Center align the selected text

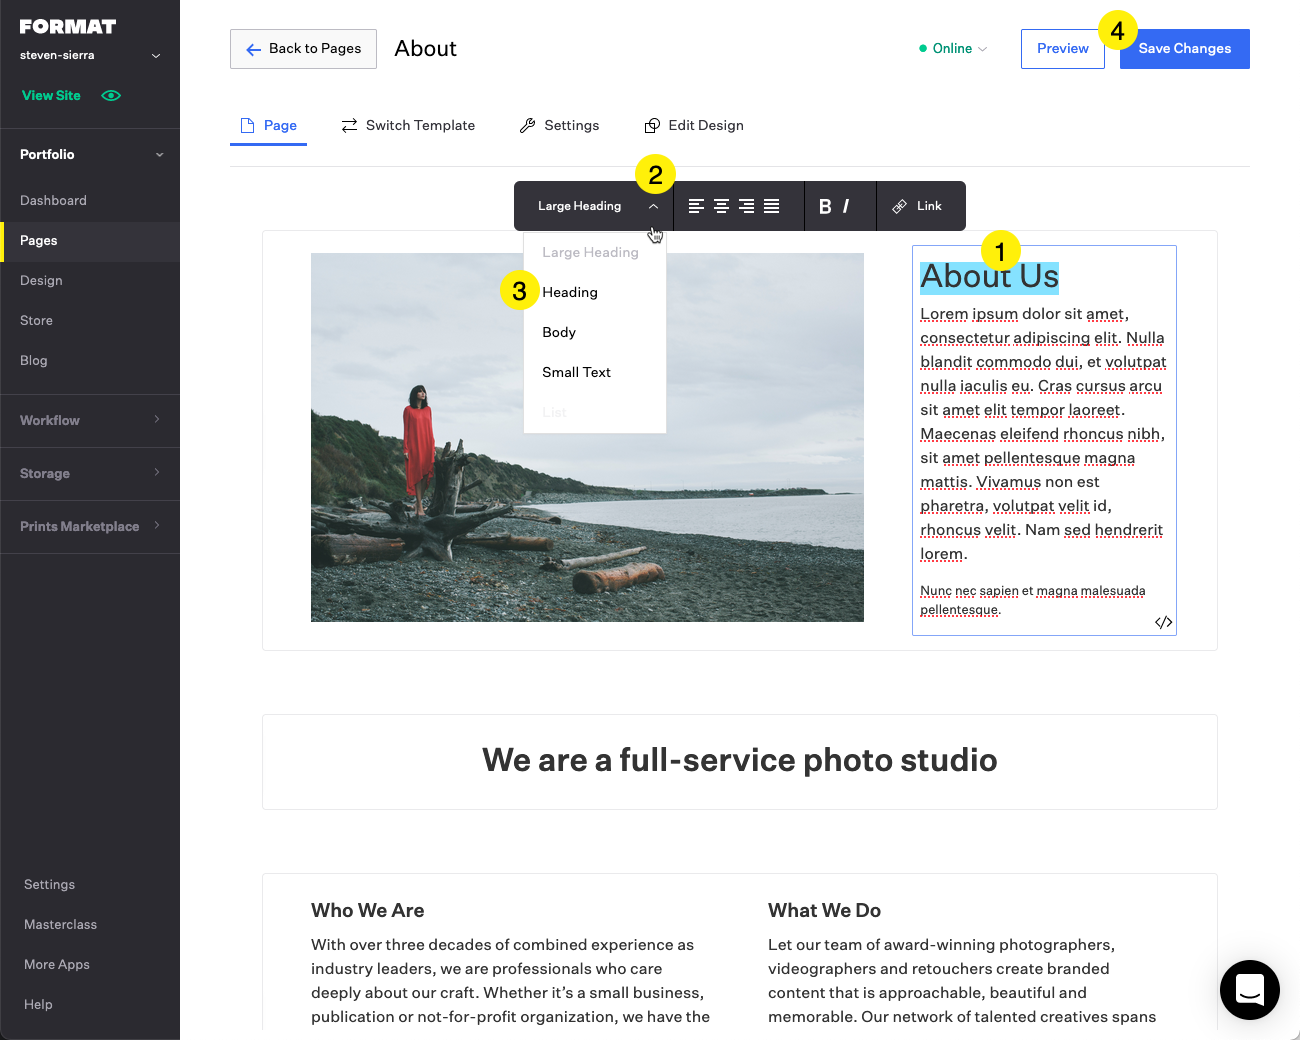tap(721, 206)
